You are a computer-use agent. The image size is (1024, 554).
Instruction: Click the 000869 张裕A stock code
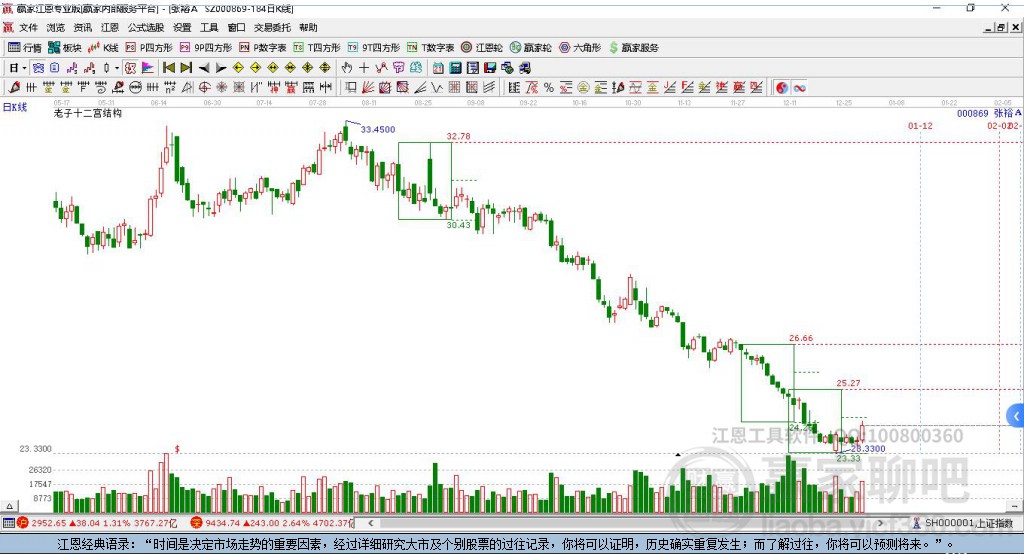989,113
